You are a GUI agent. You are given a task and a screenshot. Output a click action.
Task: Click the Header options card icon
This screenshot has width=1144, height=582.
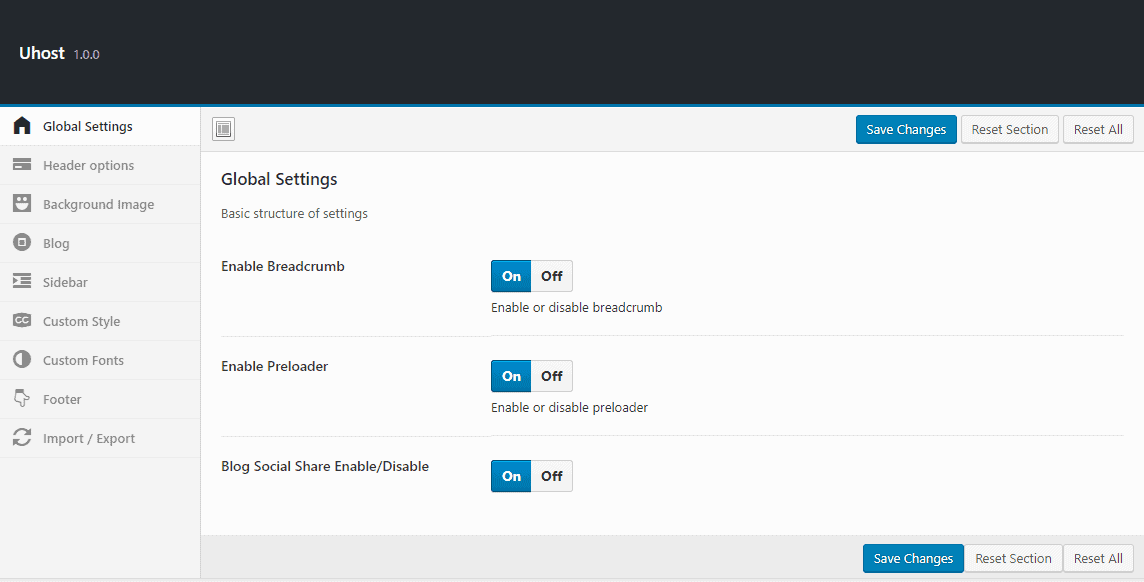pyautogui.click(x=22, y=166)
